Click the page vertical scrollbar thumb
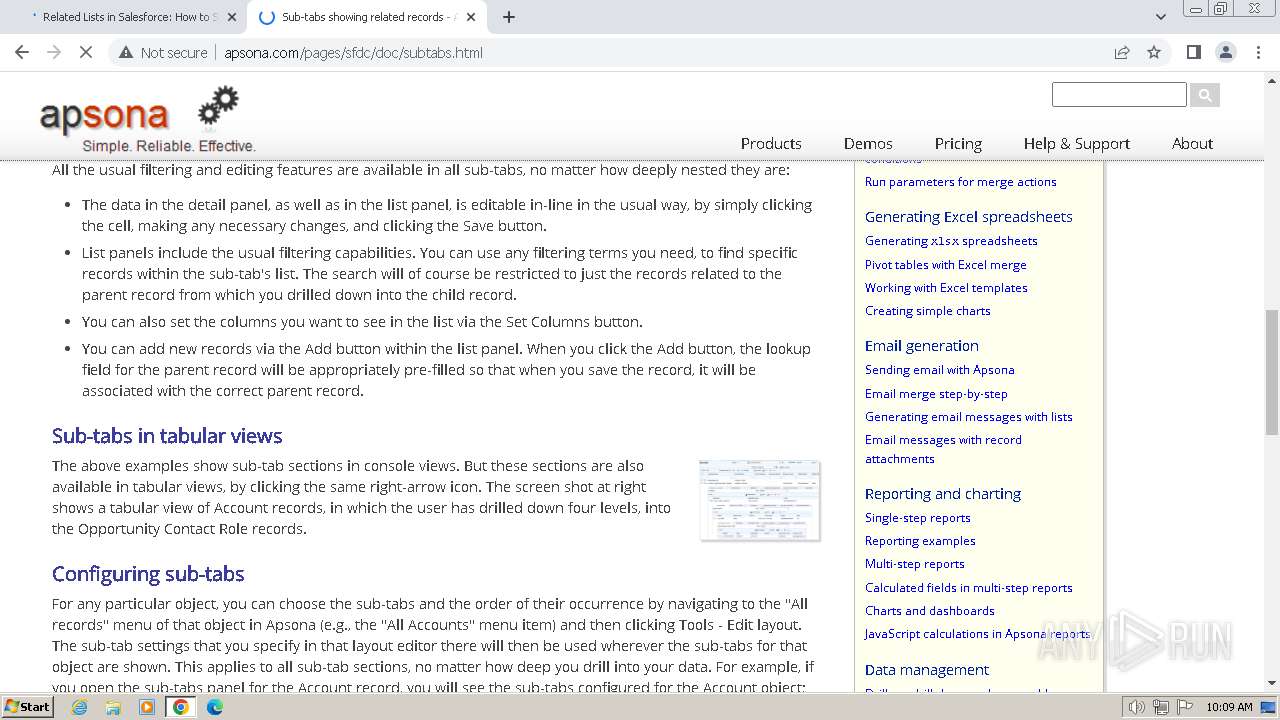 click(x=1272, y=372)
